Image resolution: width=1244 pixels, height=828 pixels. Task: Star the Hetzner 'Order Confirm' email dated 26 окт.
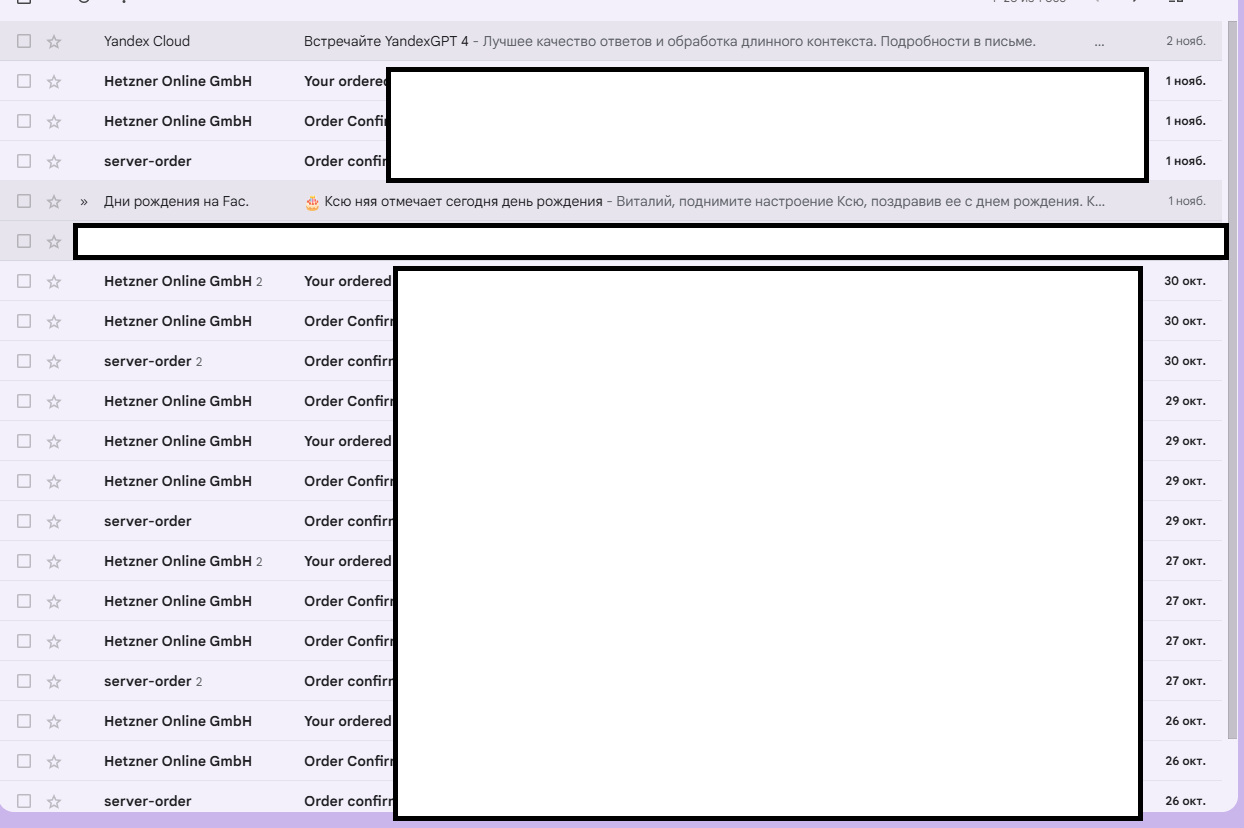54,761
